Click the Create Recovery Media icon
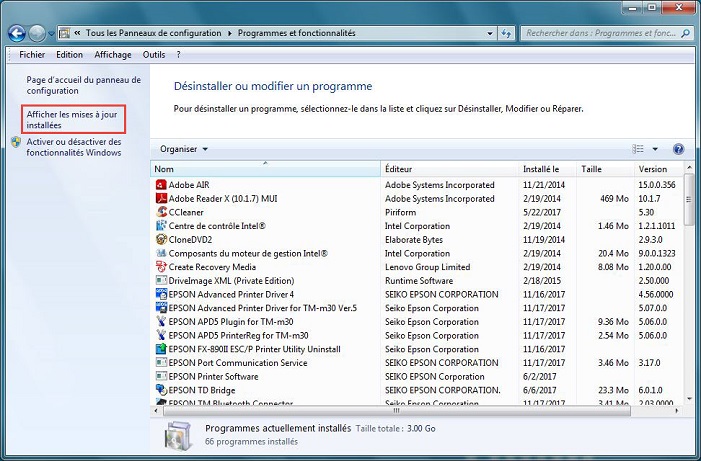 [x=161, y=267]
